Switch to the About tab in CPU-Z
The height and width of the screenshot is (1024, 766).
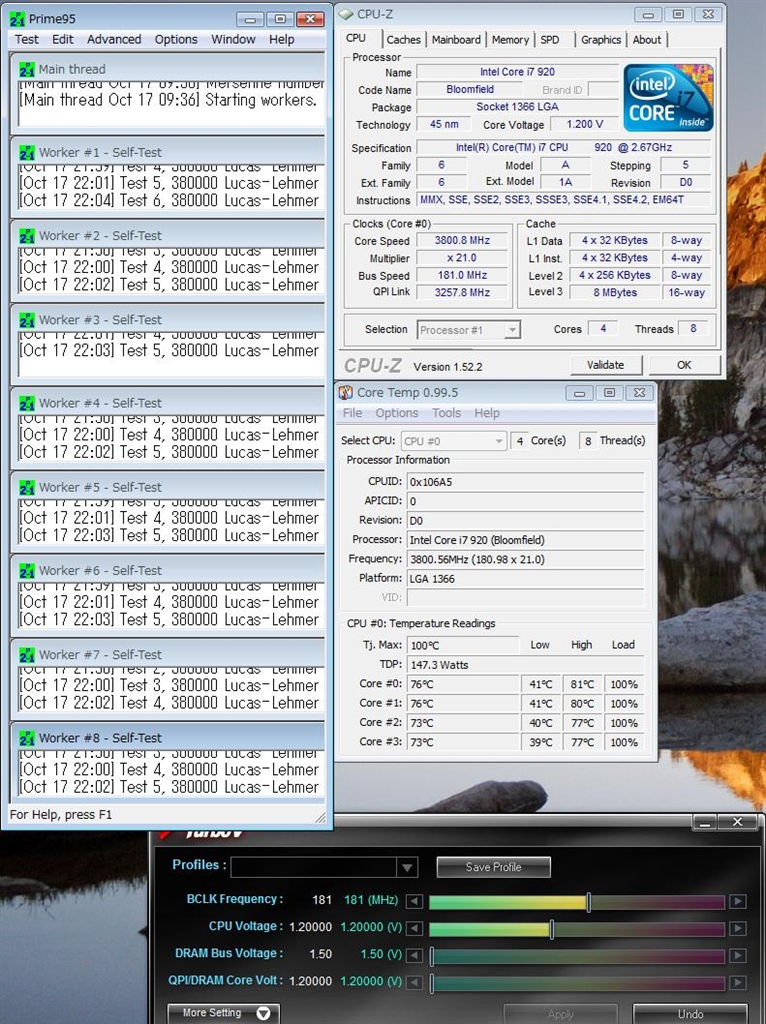(646, 40)
